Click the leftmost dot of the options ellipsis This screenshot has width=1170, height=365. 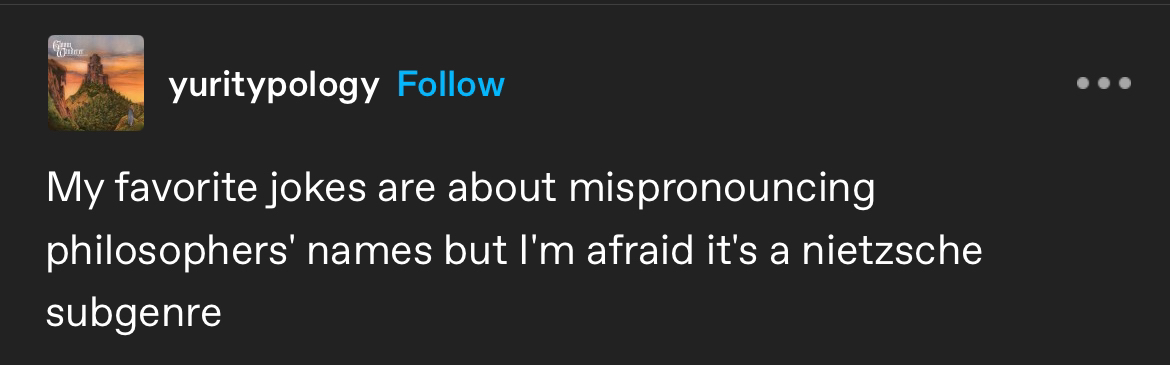click(1083, 83)
